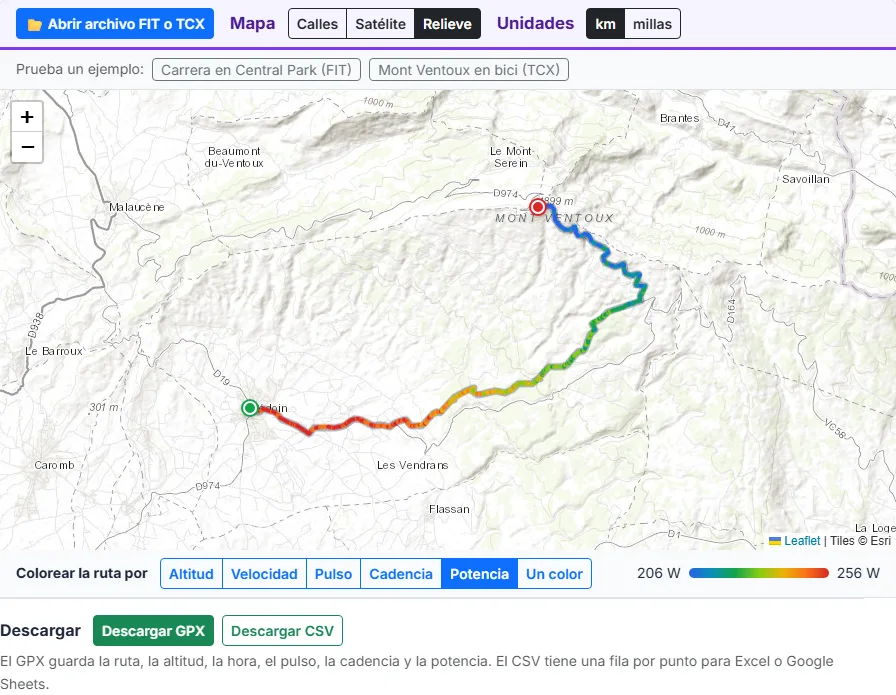896x695 pixels.
Task: Click the power color gradient legend
Action: [759, 573]
